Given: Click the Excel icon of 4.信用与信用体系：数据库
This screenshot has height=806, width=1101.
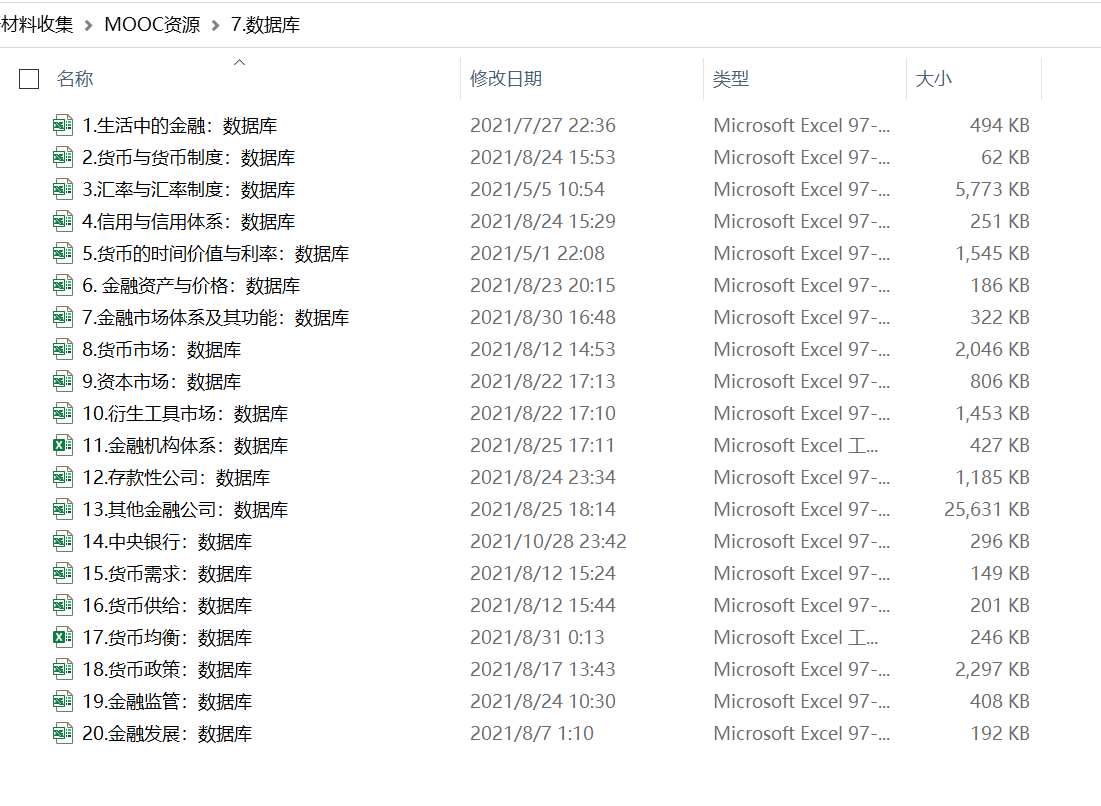Looking at the screenshot, I should [62, 222].
